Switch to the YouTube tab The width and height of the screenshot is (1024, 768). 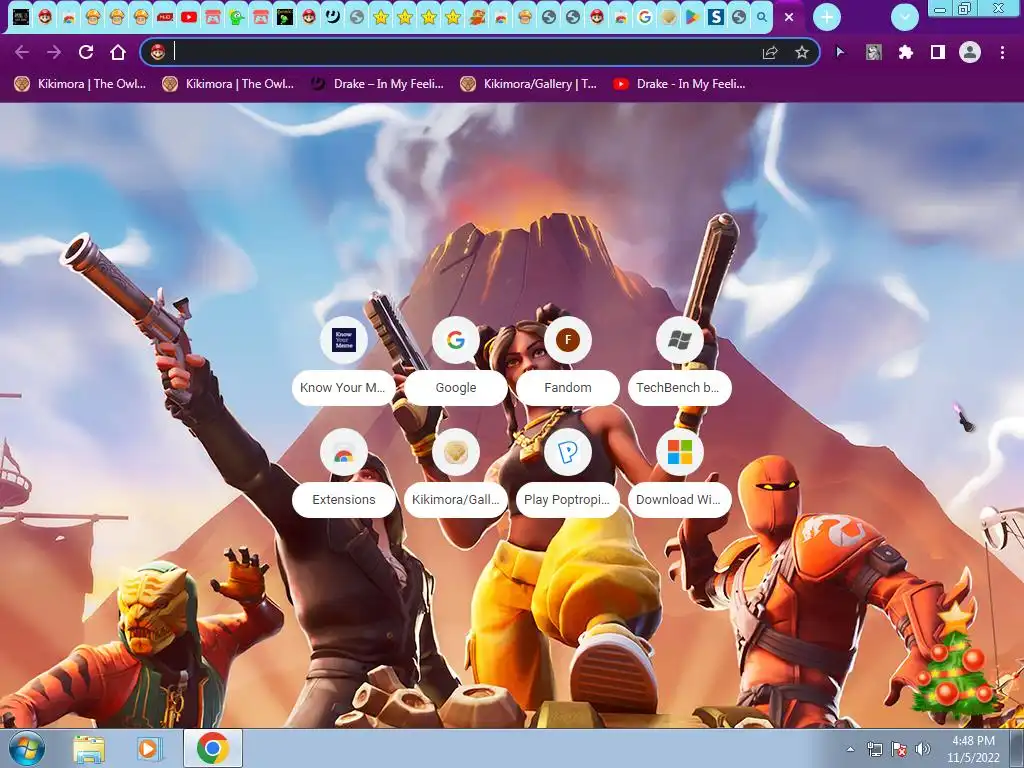tap(189, 17)
